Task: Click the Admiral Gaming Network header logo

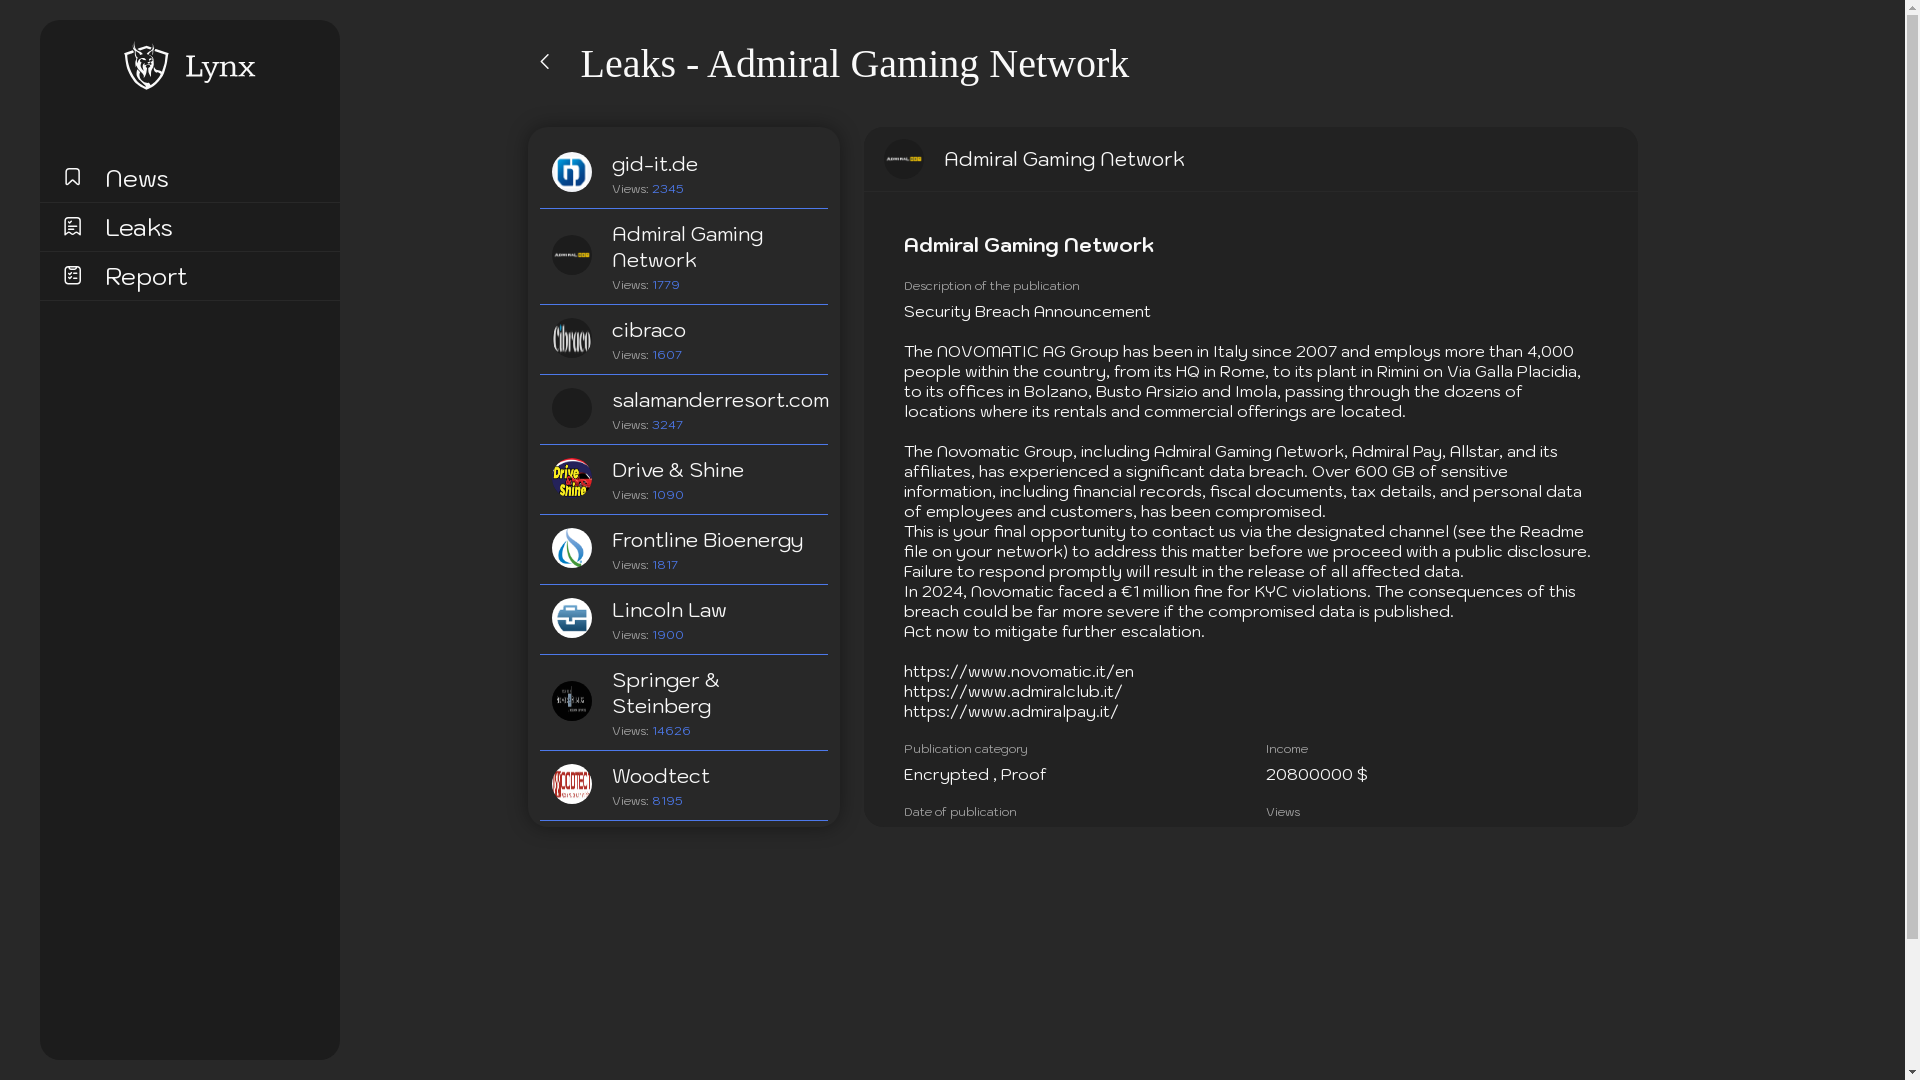Action: coord(904,159)
